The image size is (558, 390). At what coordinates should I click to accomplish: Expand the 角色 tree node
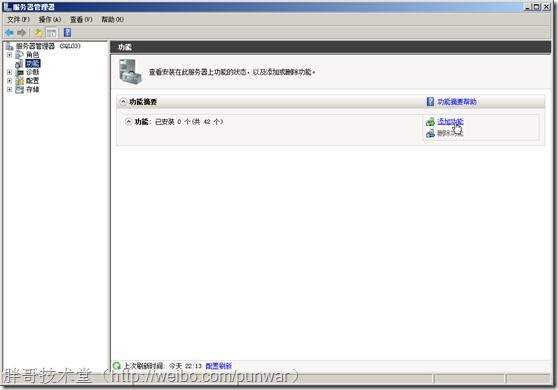9,55
